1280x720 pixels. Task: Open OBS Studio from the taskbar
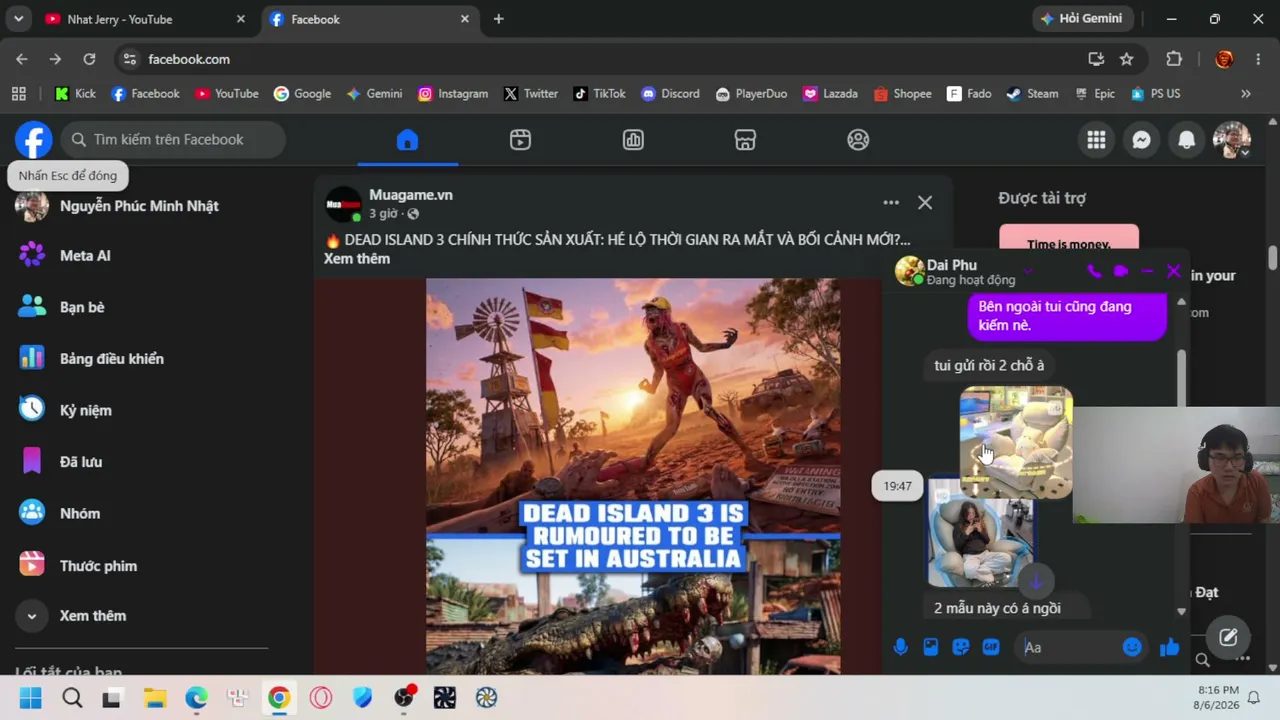404,698
